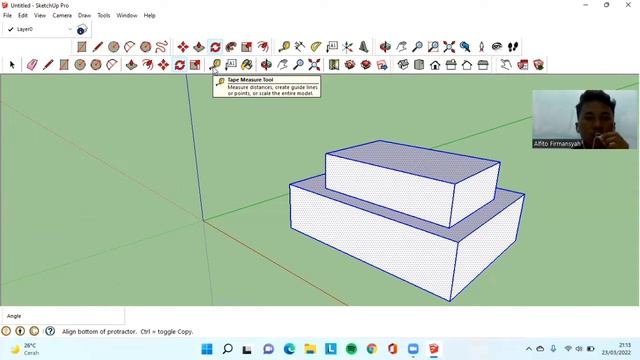Choose Orbit tool in lower toolbar row
Screen dimensions: 640x360
[267, 65]
